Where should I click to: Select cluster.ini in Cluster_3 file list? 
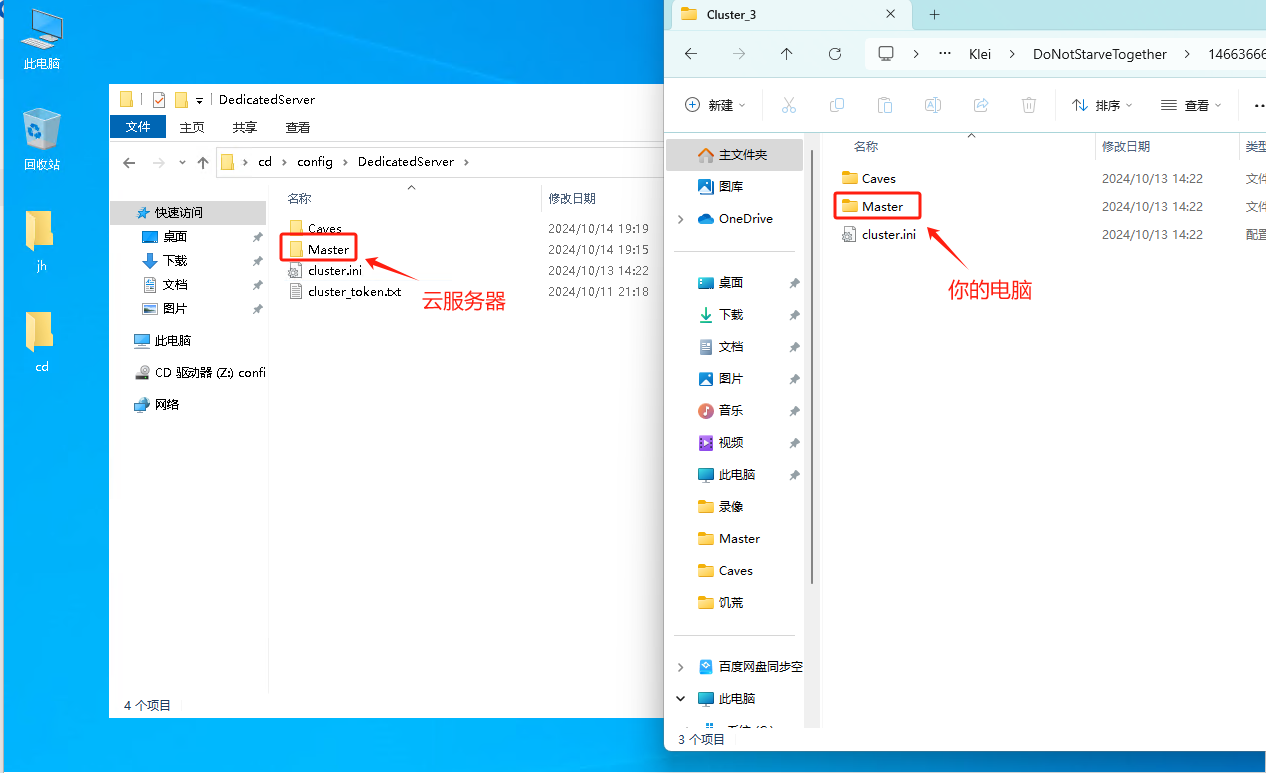(878, 235)
